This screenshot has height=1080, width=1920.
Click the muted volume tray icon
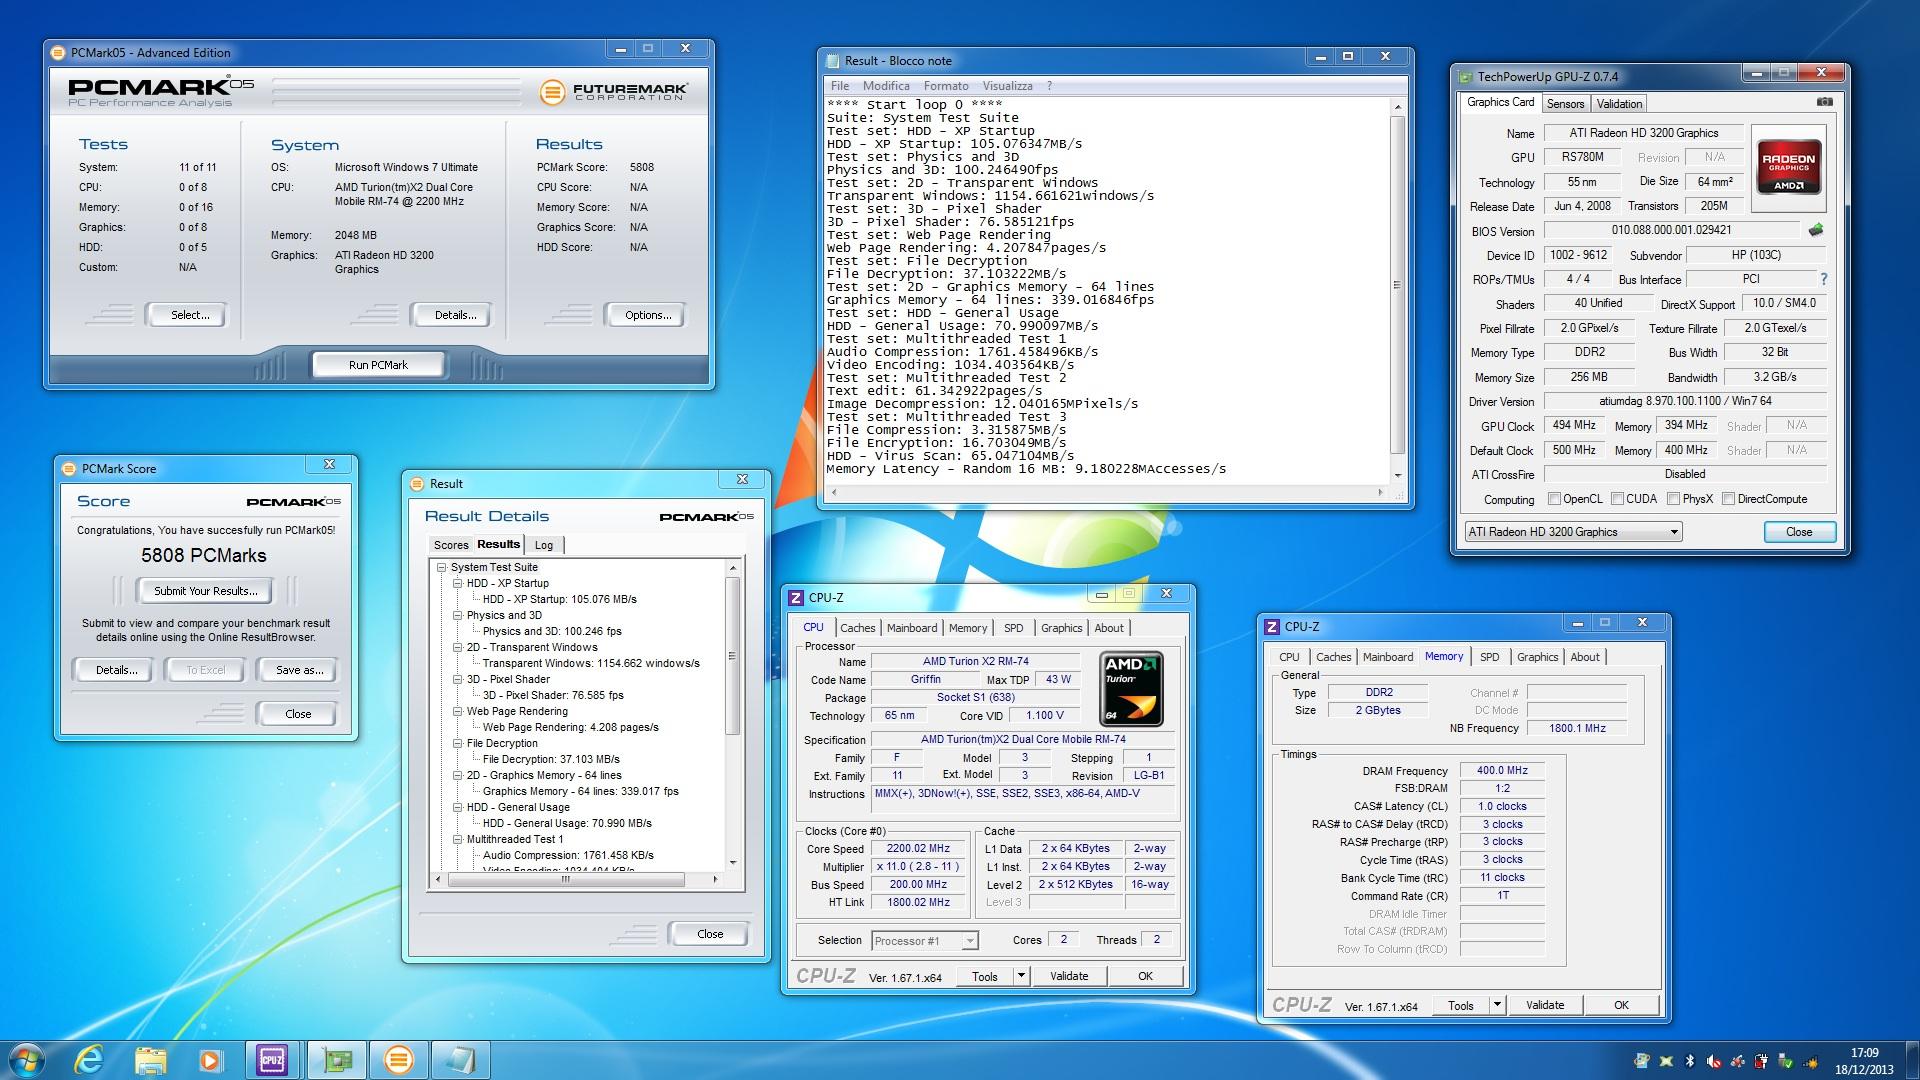(x=1714, y=1061)
